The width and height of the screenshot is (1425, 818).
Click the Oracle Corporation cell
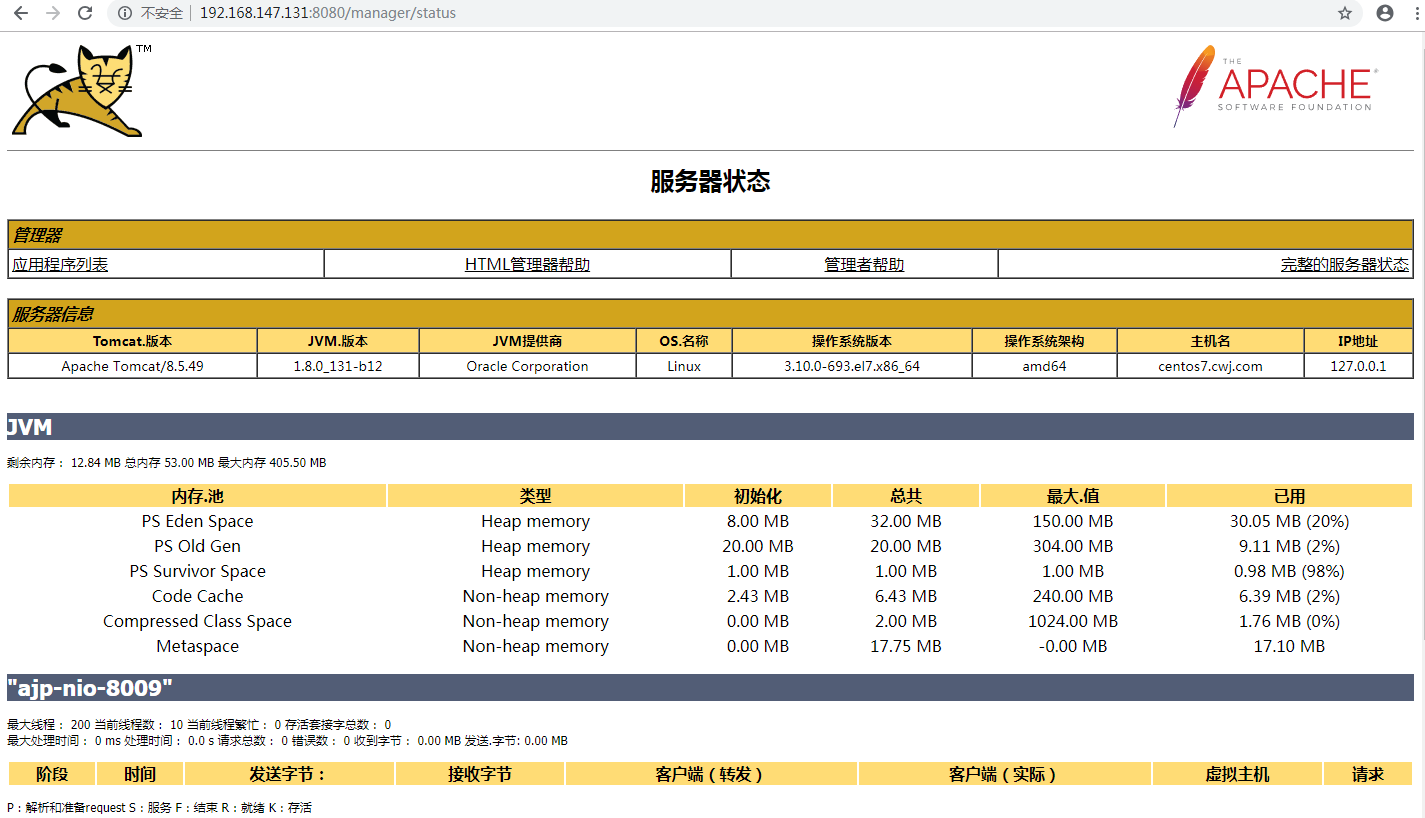(527, 366)
